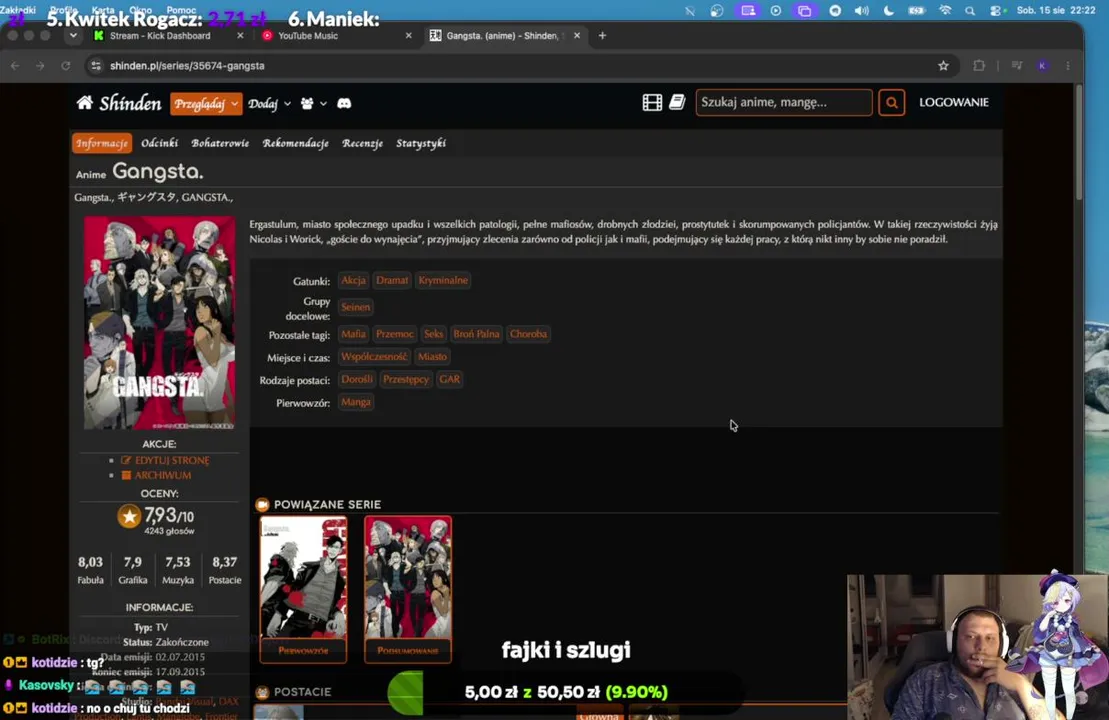Open the ARCHIWUM link
The image size is (1109, 720).
click(163, 475)
